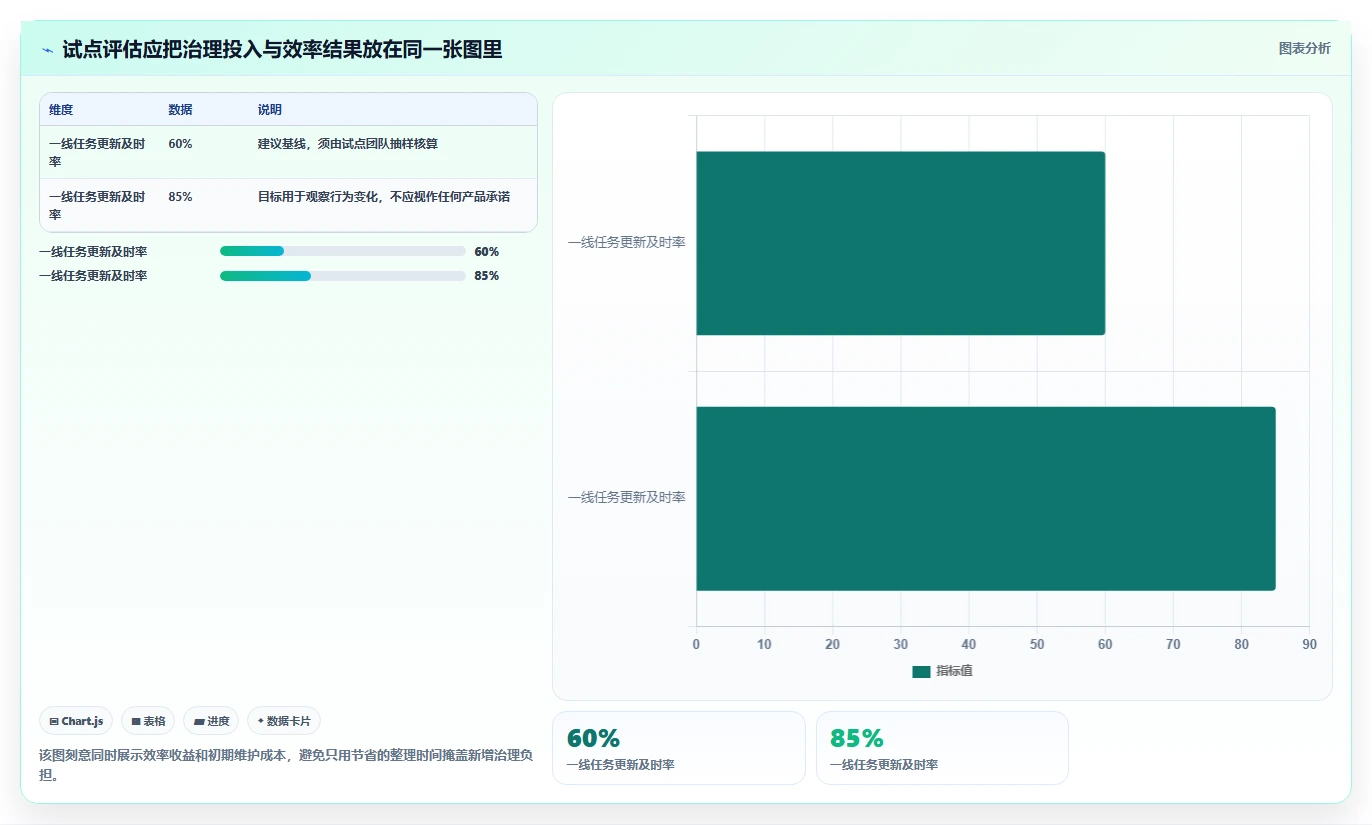Click the 一线任务更新及时率 cell in the table's 60% row
This screenshot has width=1372, height=825.
(98, 152)
